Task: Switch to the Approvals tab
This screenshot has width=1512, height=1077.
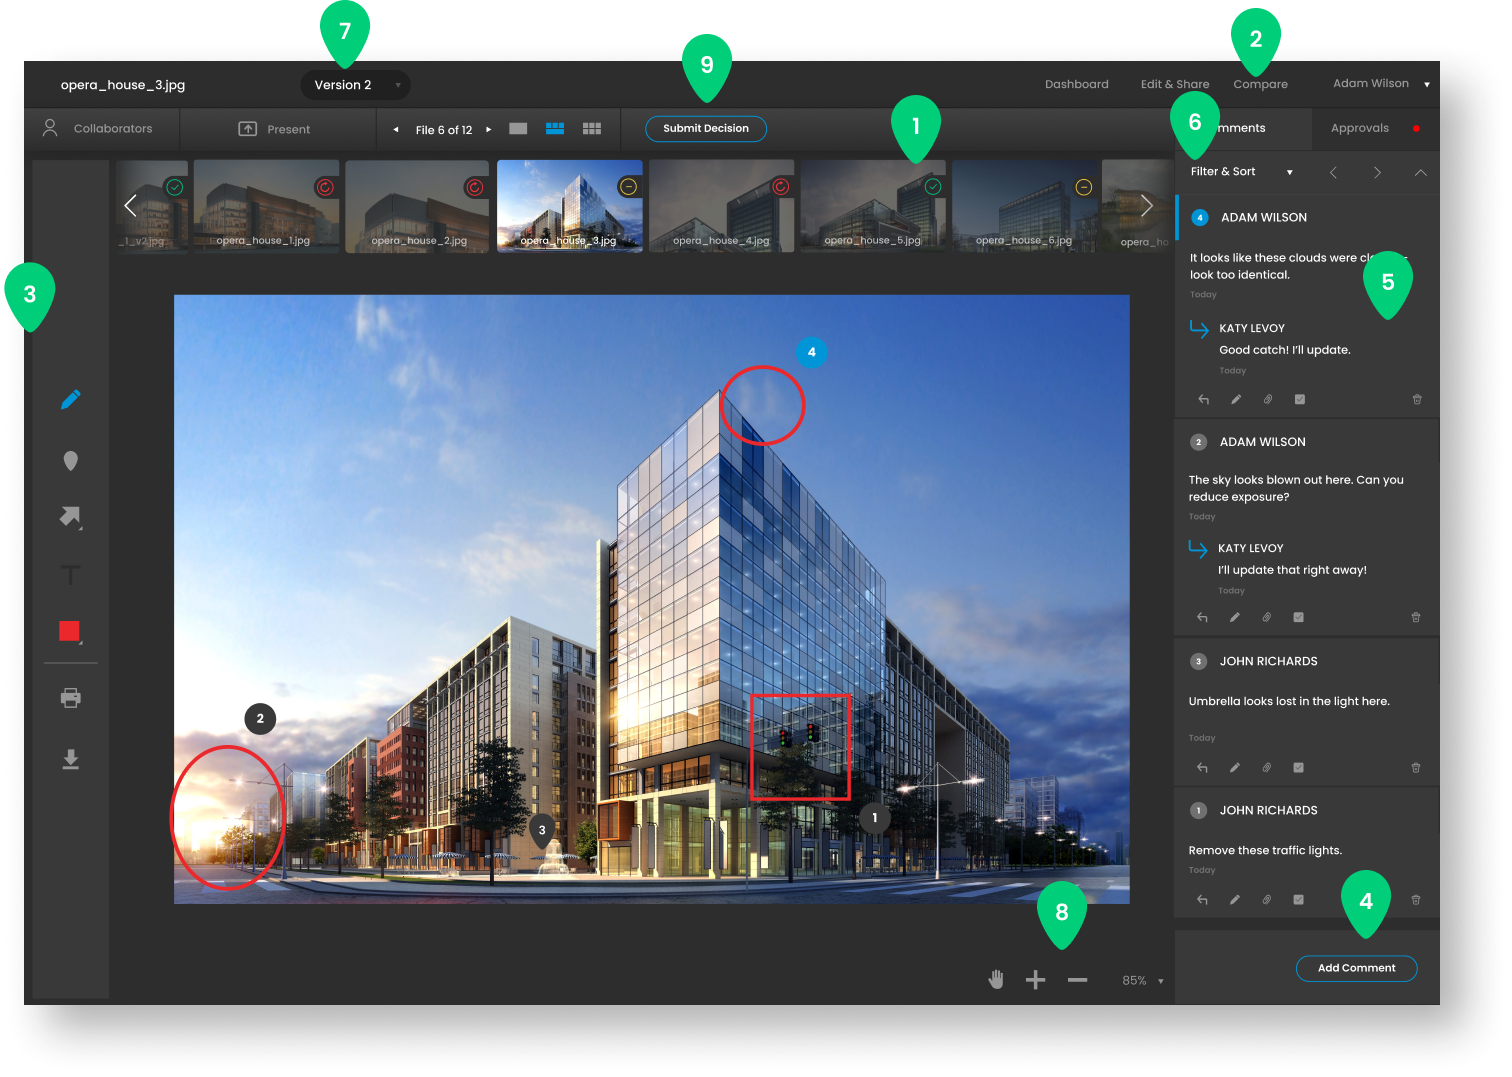Action: pyautogui.click(x=1360, y=128)
